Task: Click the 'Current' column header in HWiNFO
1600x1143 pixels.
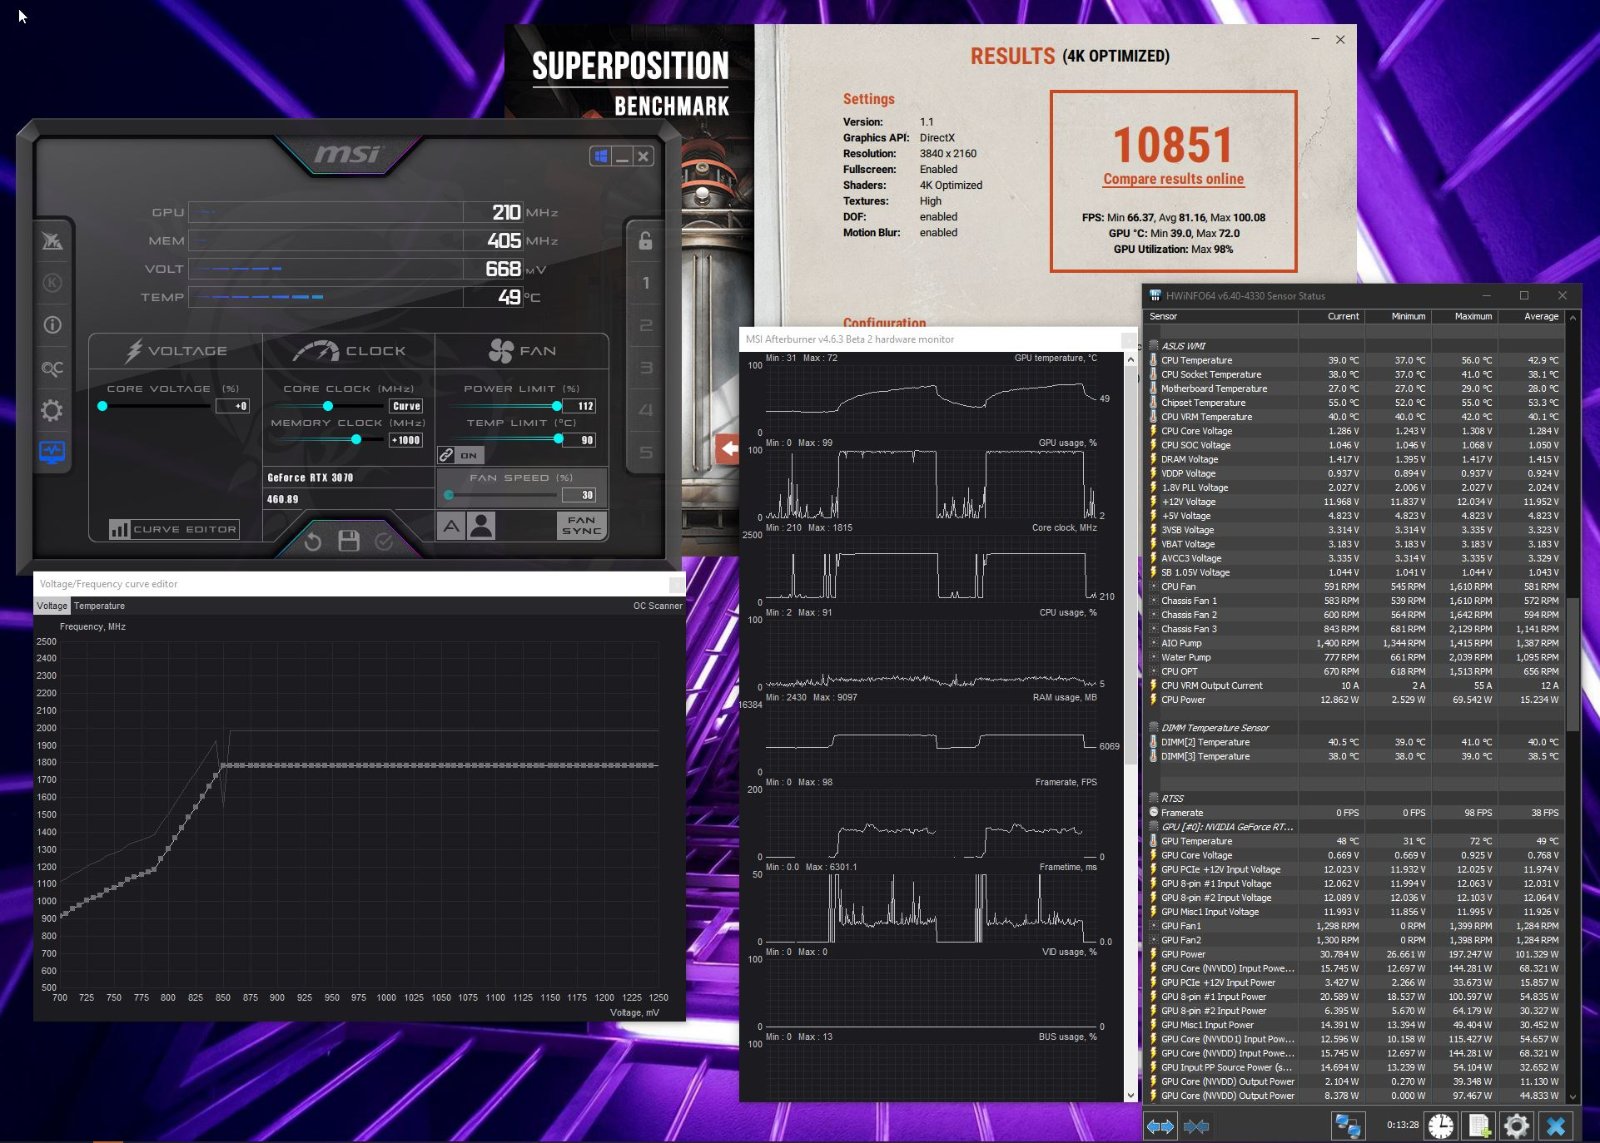Action: tap(1331, 316)
